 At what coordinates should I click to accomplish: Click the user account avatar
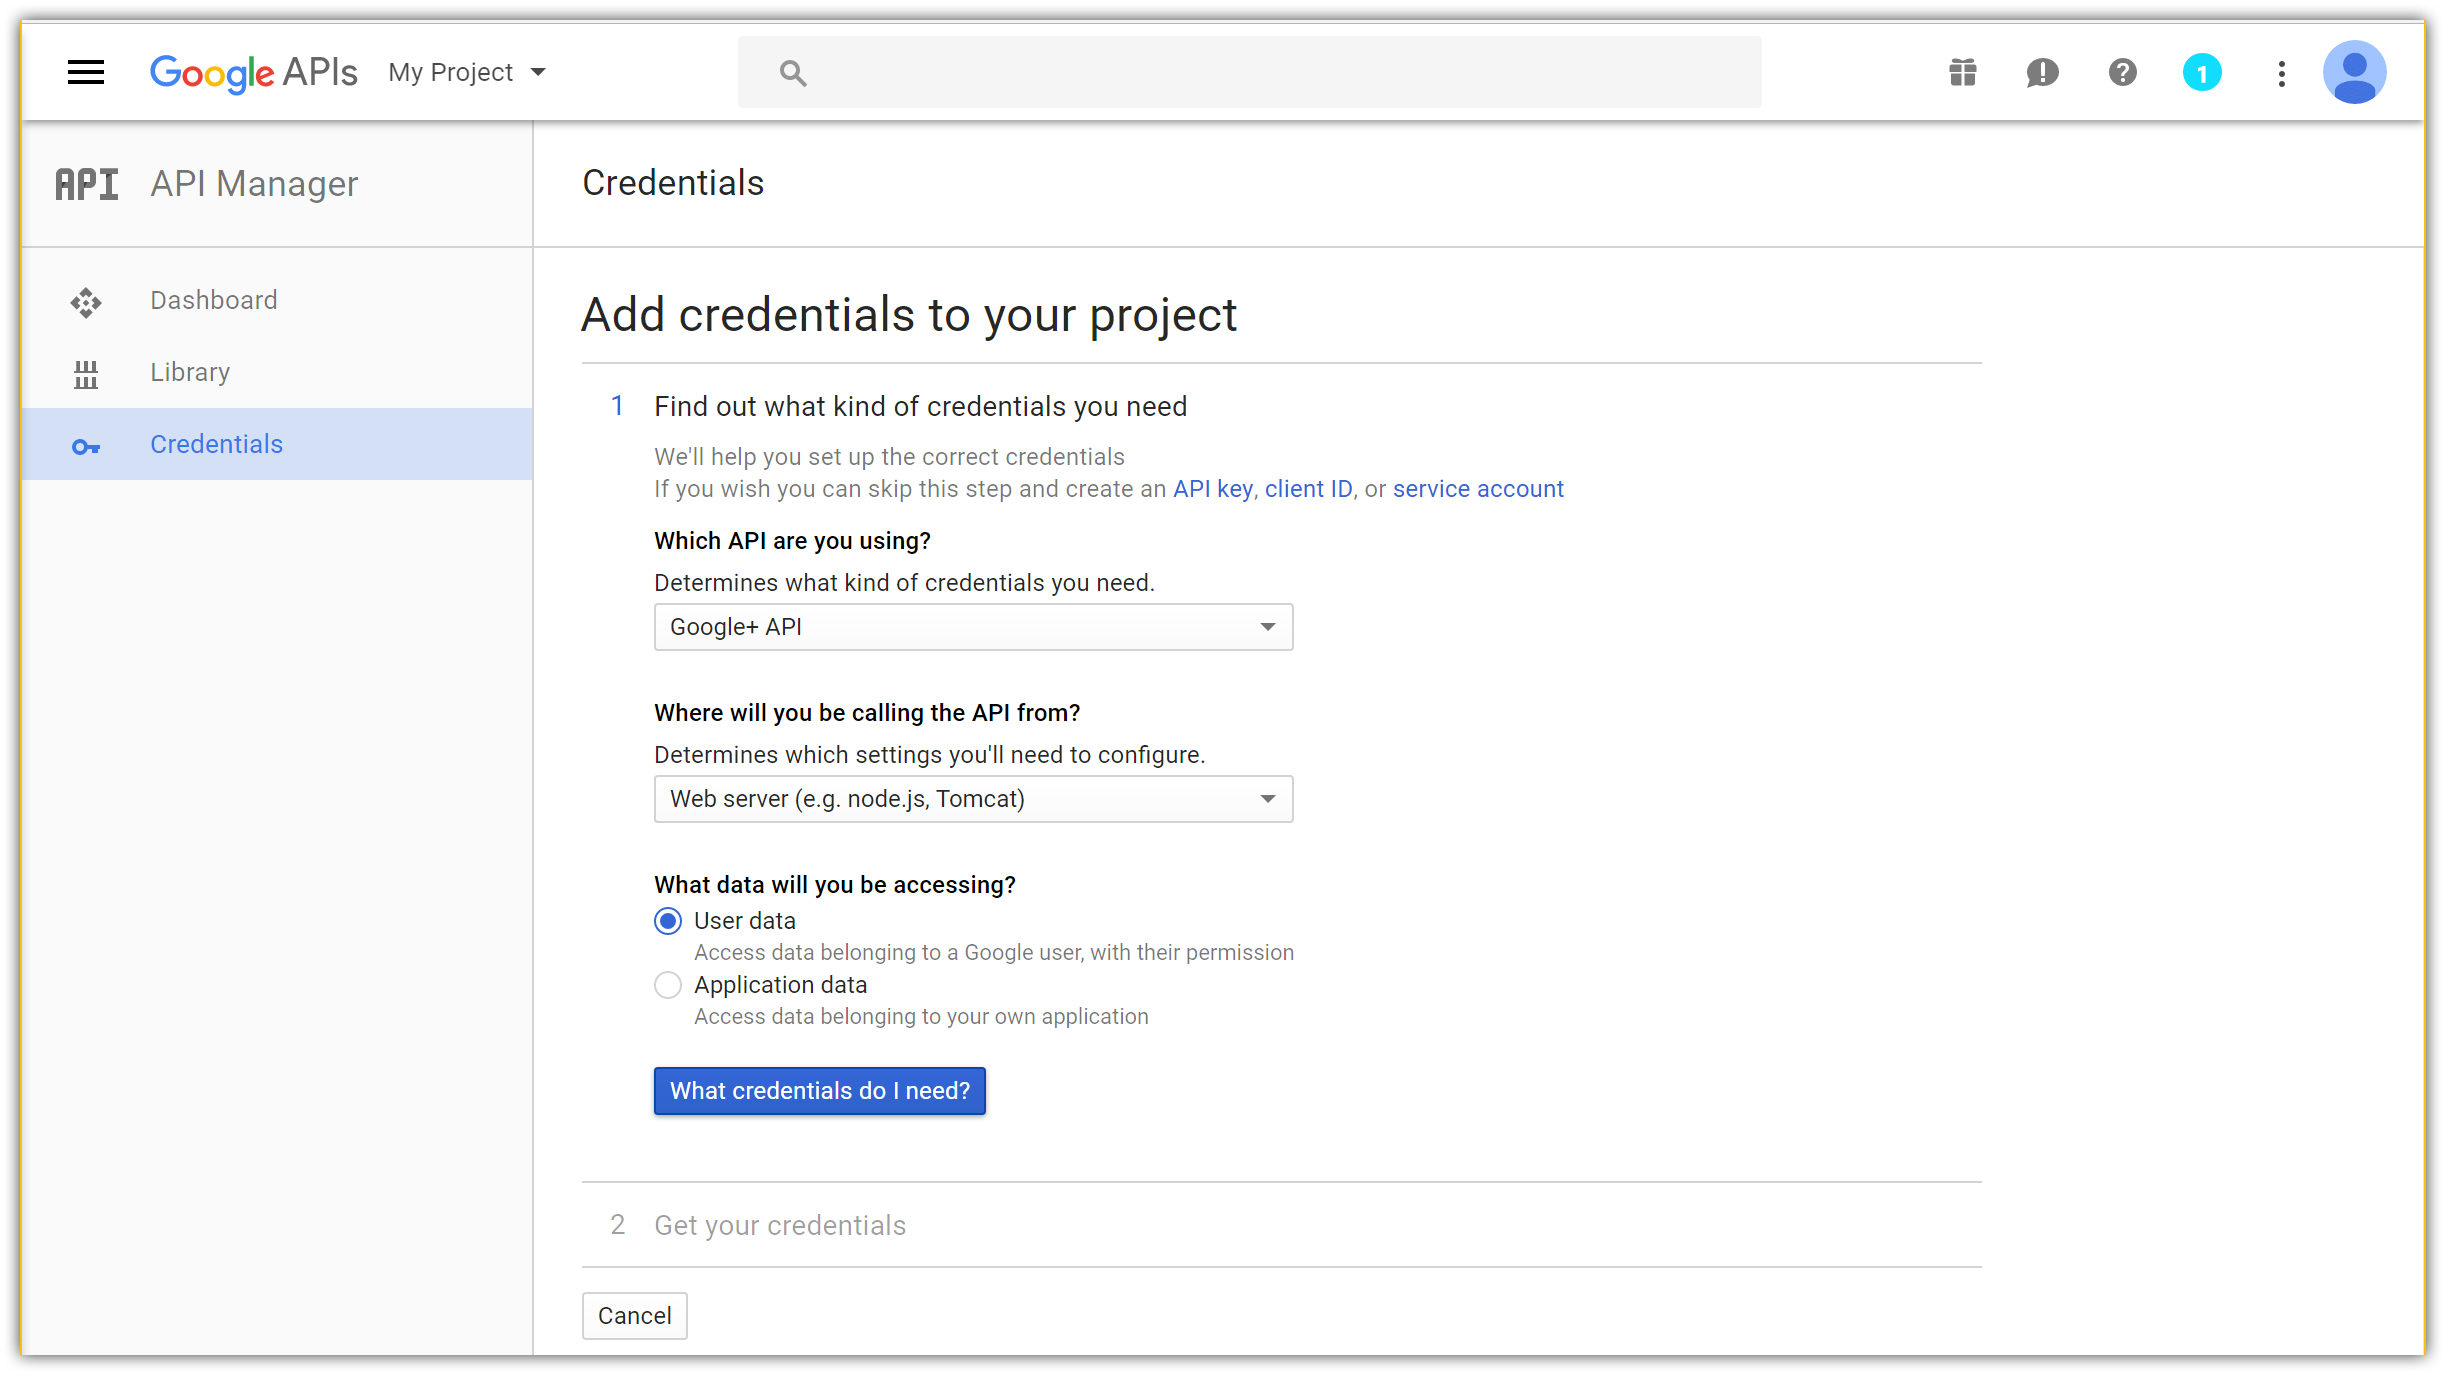pos(2354,72)
